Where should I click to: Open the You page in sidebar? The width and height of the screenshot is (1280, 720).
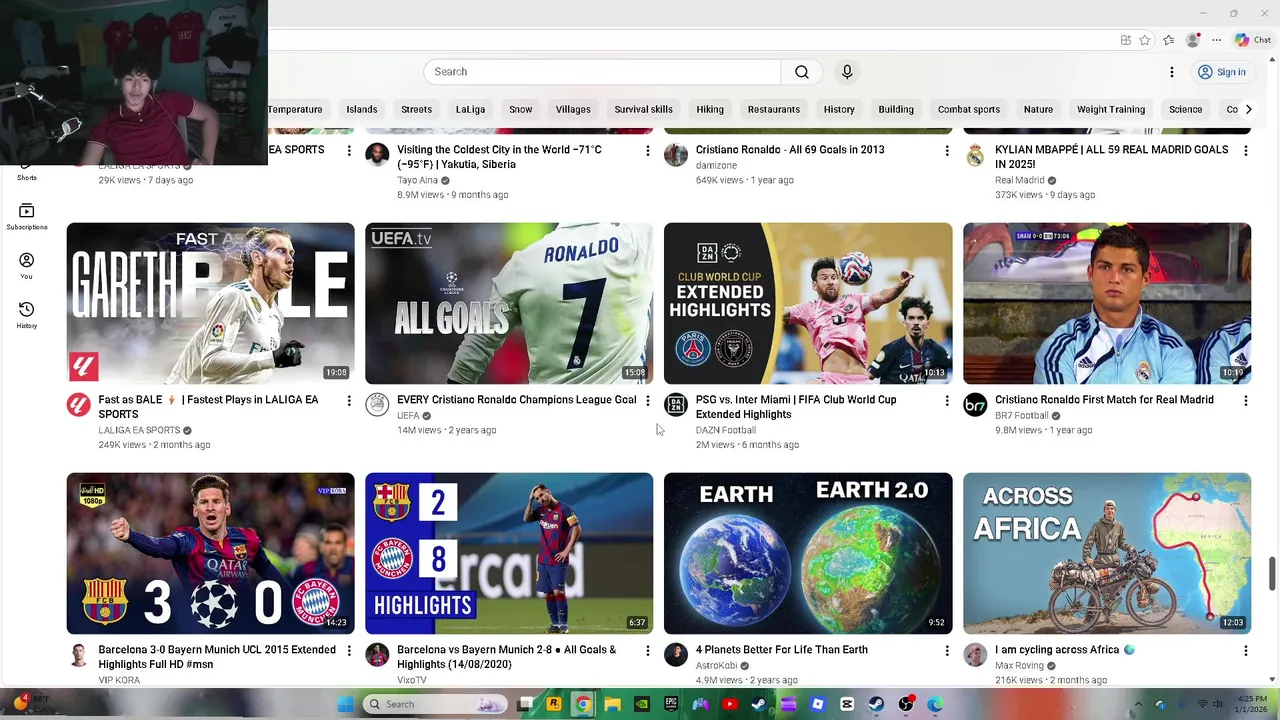point(27,265)
